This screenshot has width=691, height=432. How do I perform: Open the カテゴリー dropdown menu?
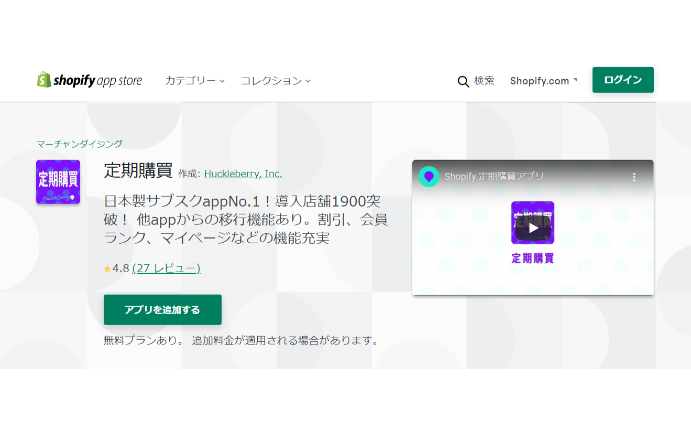[195, 81]
